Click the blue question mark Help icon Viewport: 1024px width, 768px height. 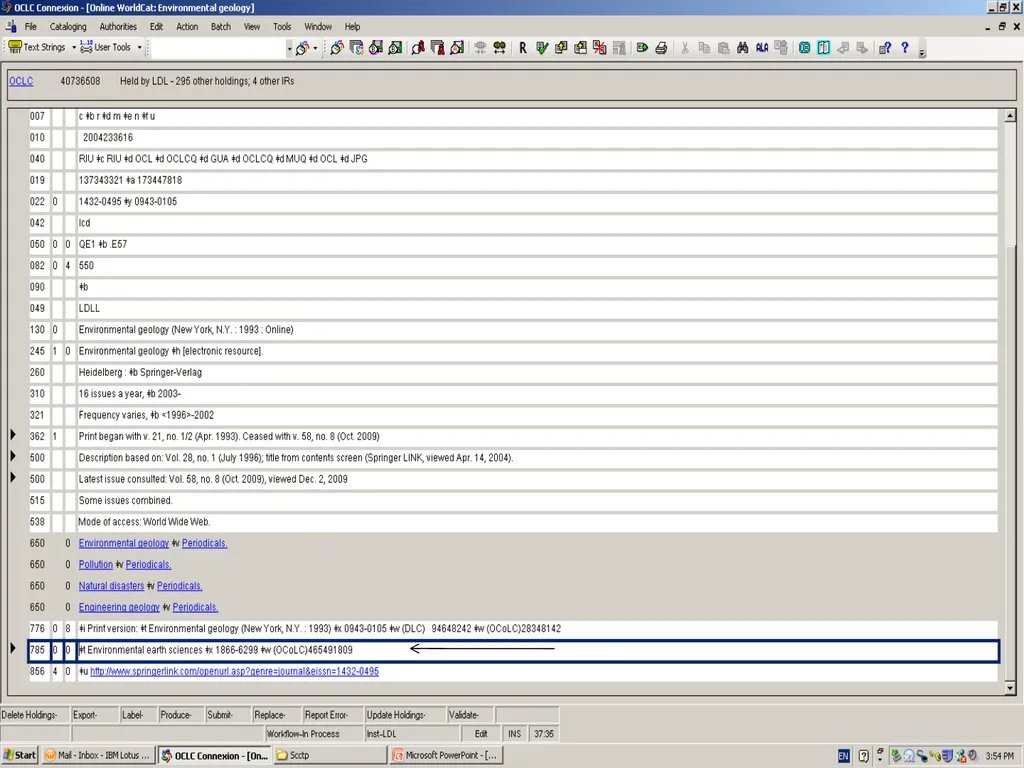pyautogui.click(x=904, y=48)
